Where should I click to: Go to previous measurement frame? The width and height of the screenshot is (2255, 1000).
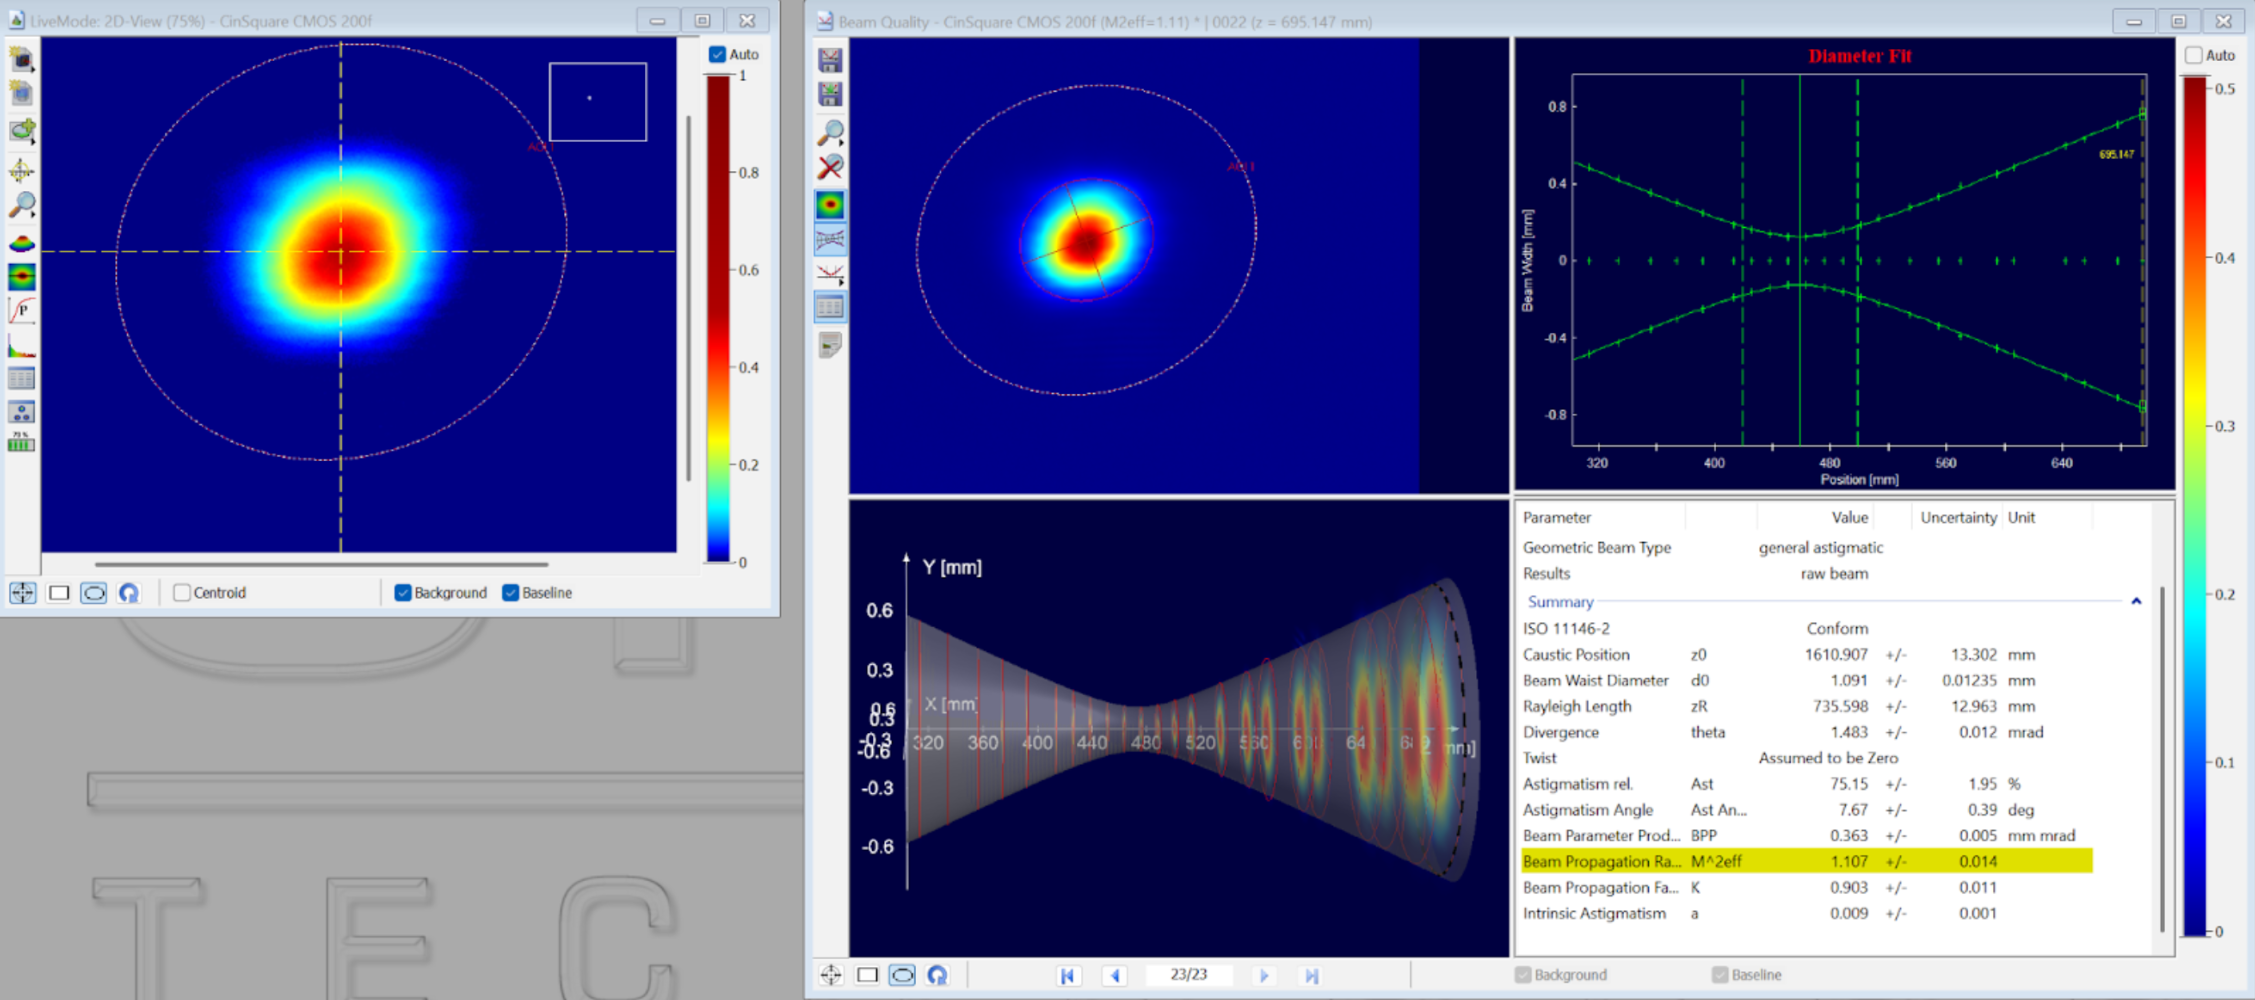[x=1115, y=975]
